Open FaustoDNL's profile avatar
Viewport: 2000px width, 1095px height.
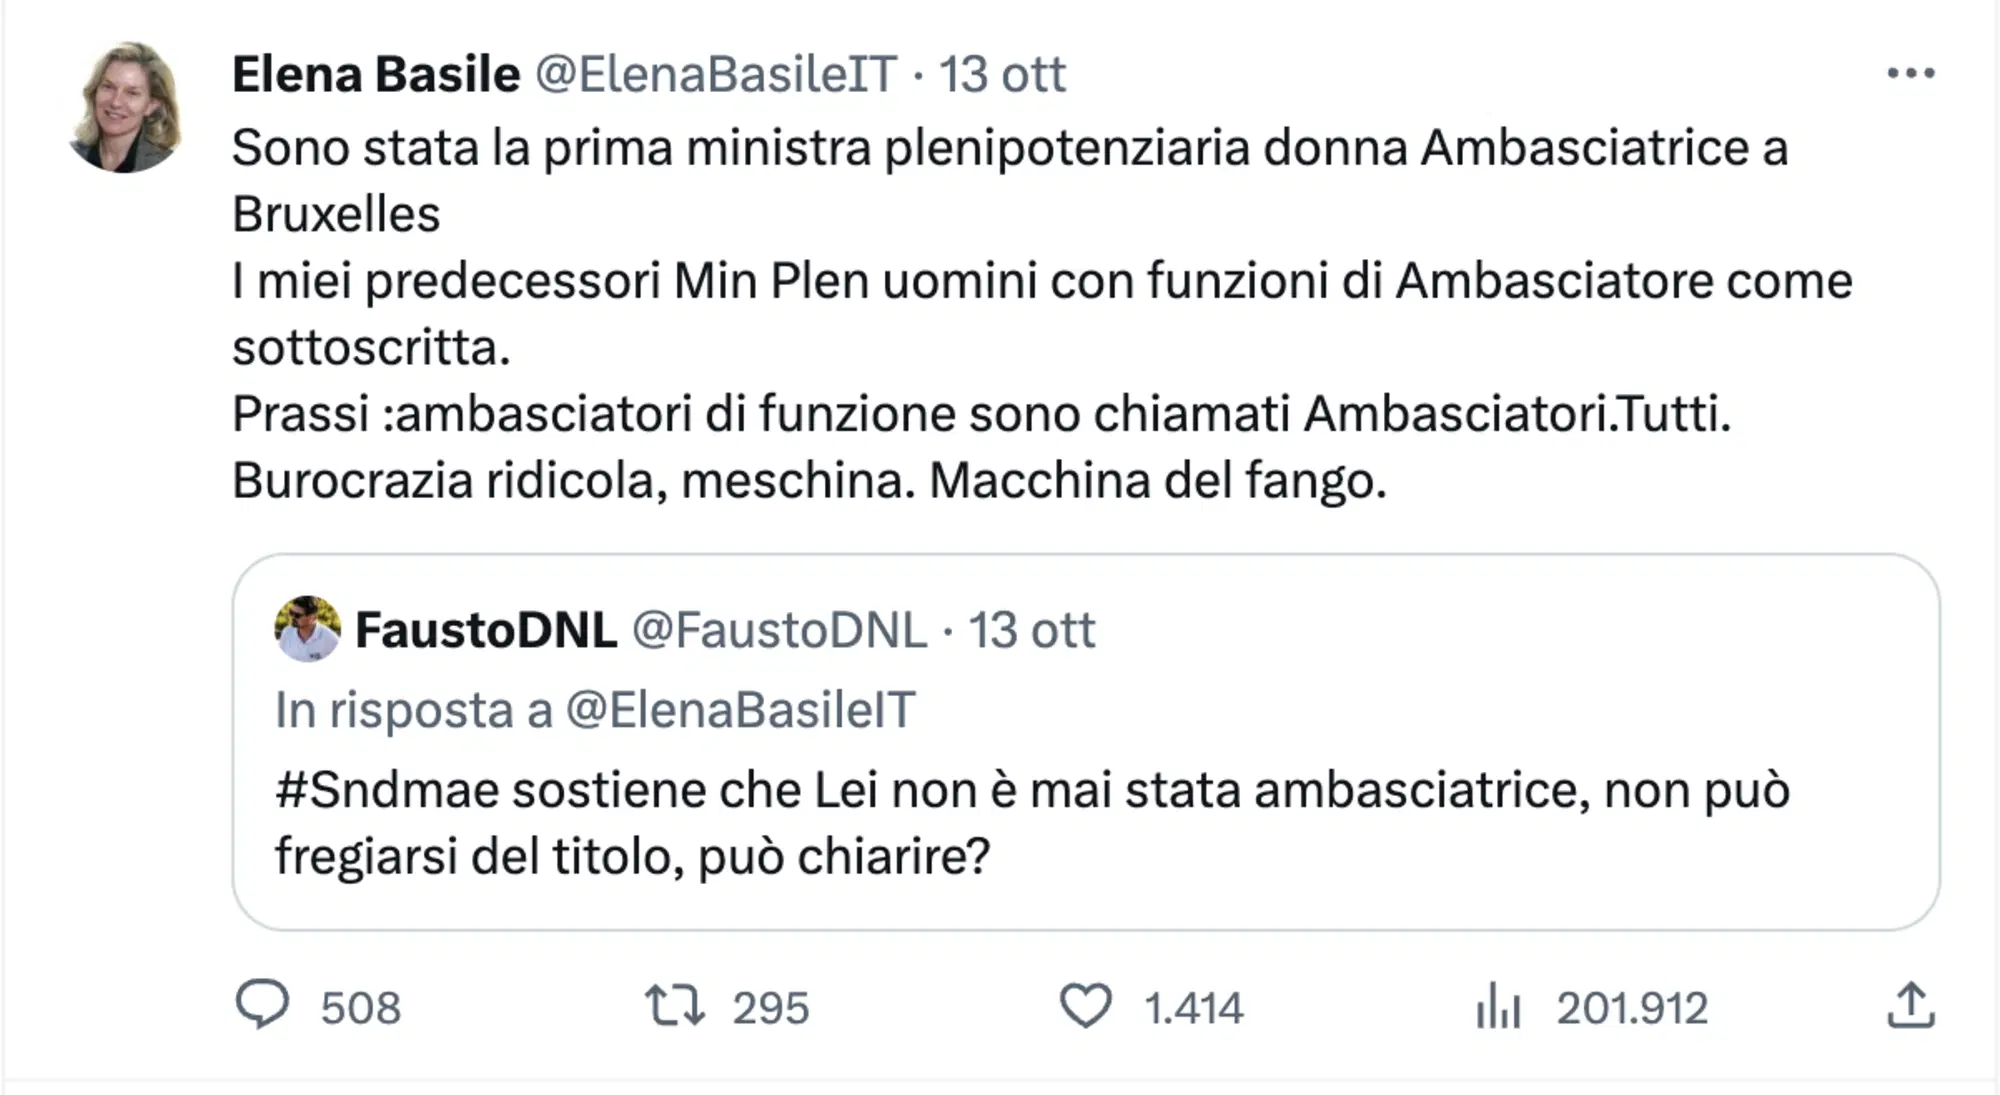(302, 630)
